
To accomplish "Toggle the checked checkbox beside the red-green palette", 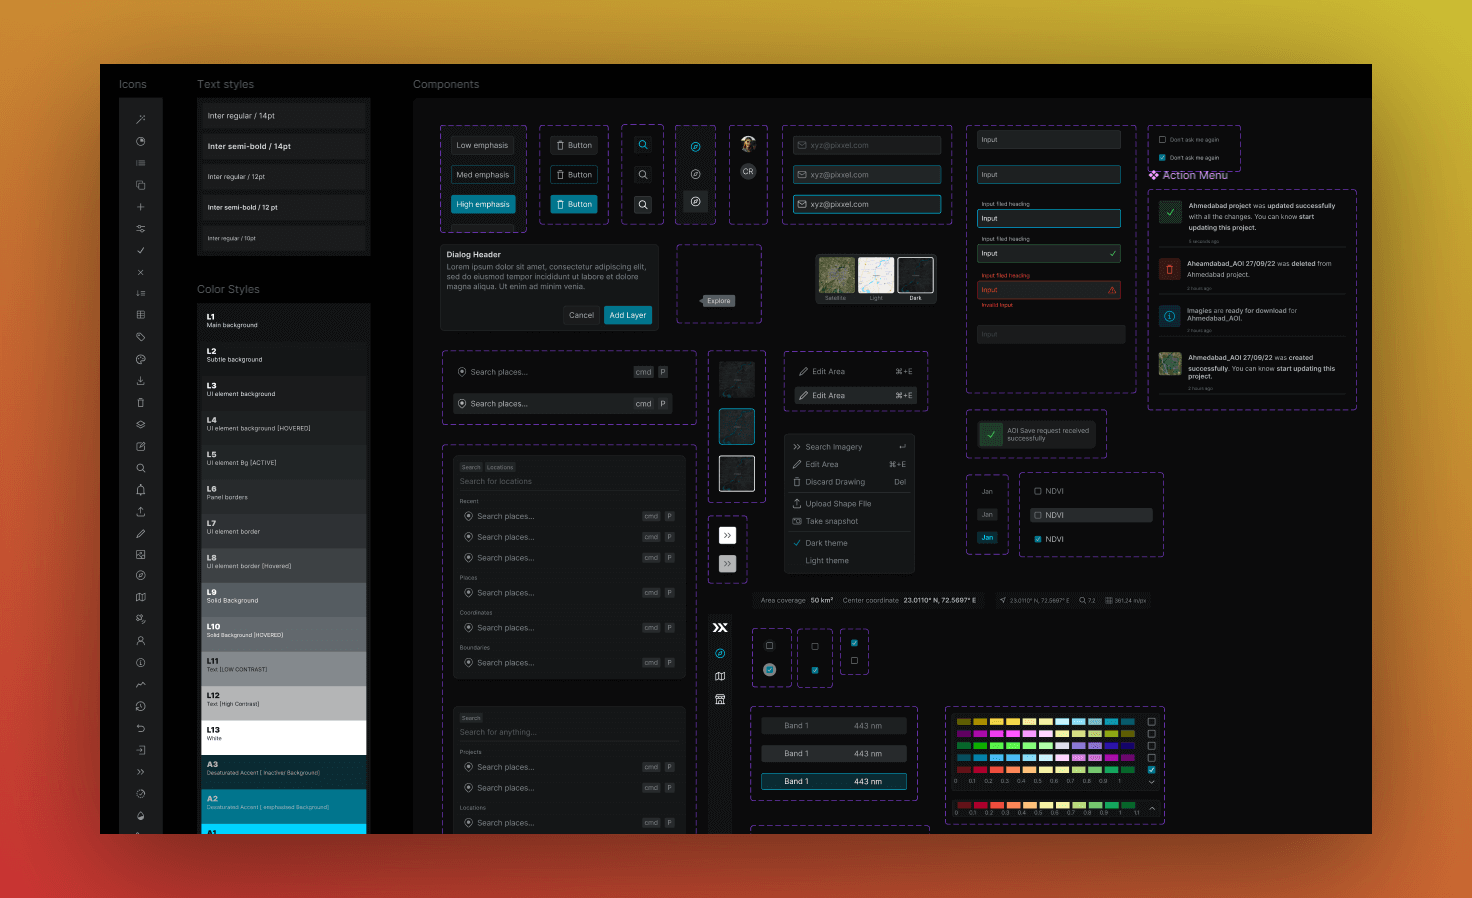I will pos(1152,770).
